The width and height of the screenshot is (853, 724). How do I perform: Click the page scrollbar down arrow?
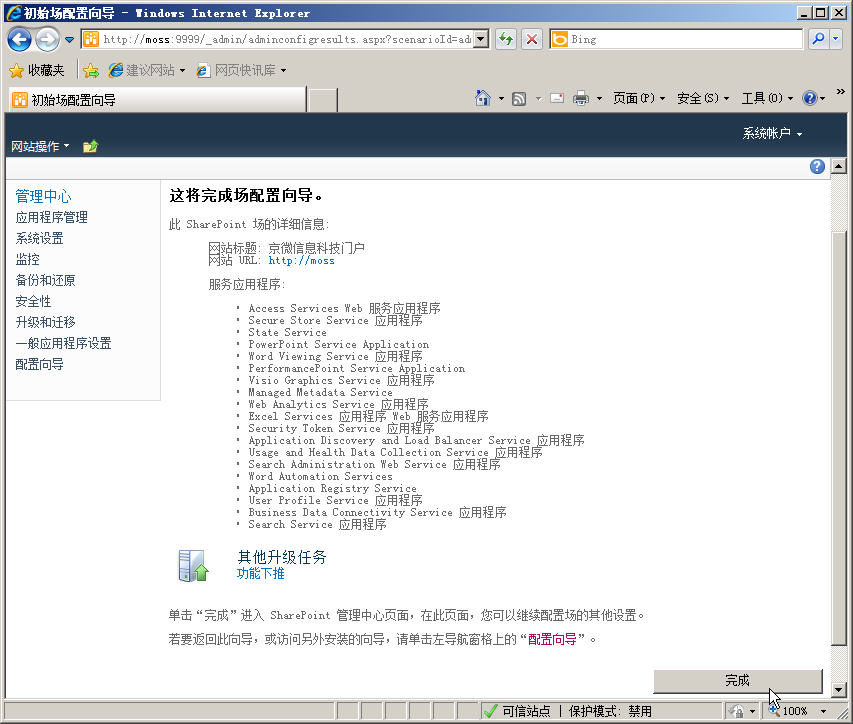coord(838,689)
